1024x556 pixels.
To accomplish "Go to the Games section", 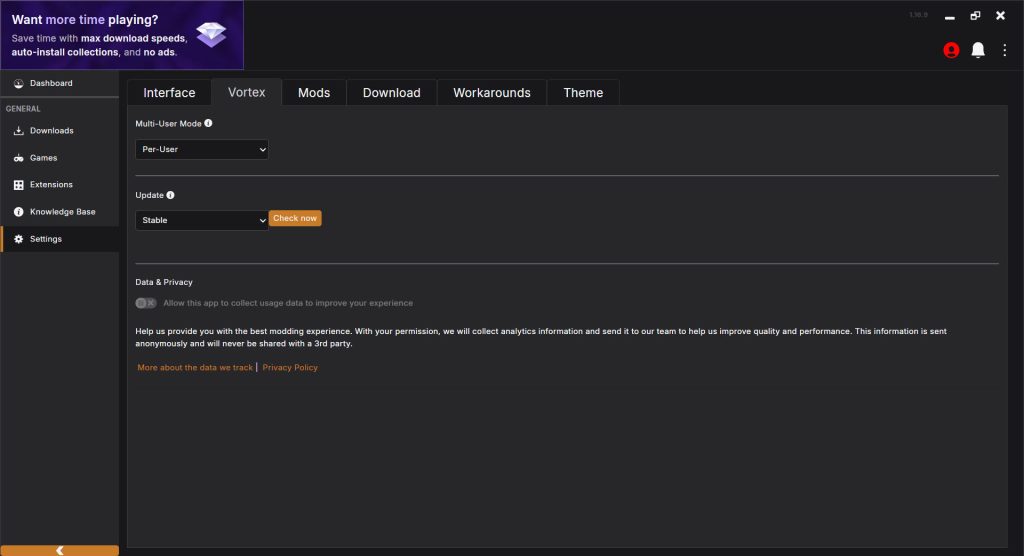I will 59,158.
